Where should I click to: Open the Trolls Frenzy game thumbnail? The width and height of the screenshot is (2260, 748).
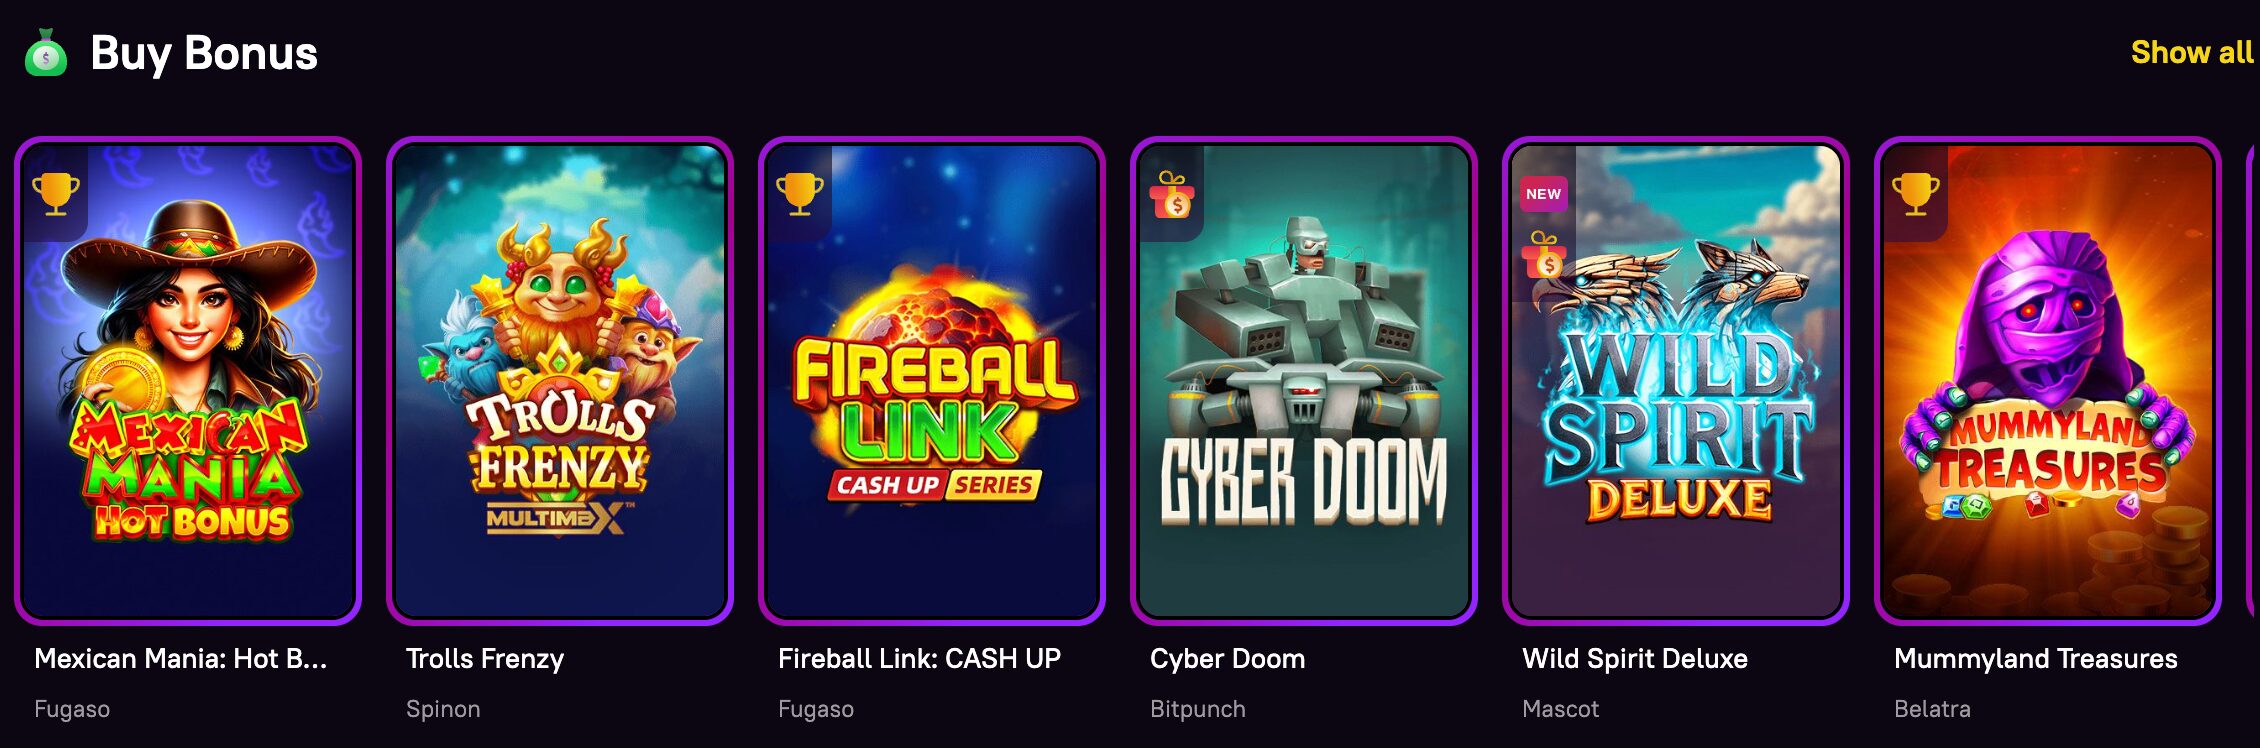pyautogui.click(x=560, y=381)
